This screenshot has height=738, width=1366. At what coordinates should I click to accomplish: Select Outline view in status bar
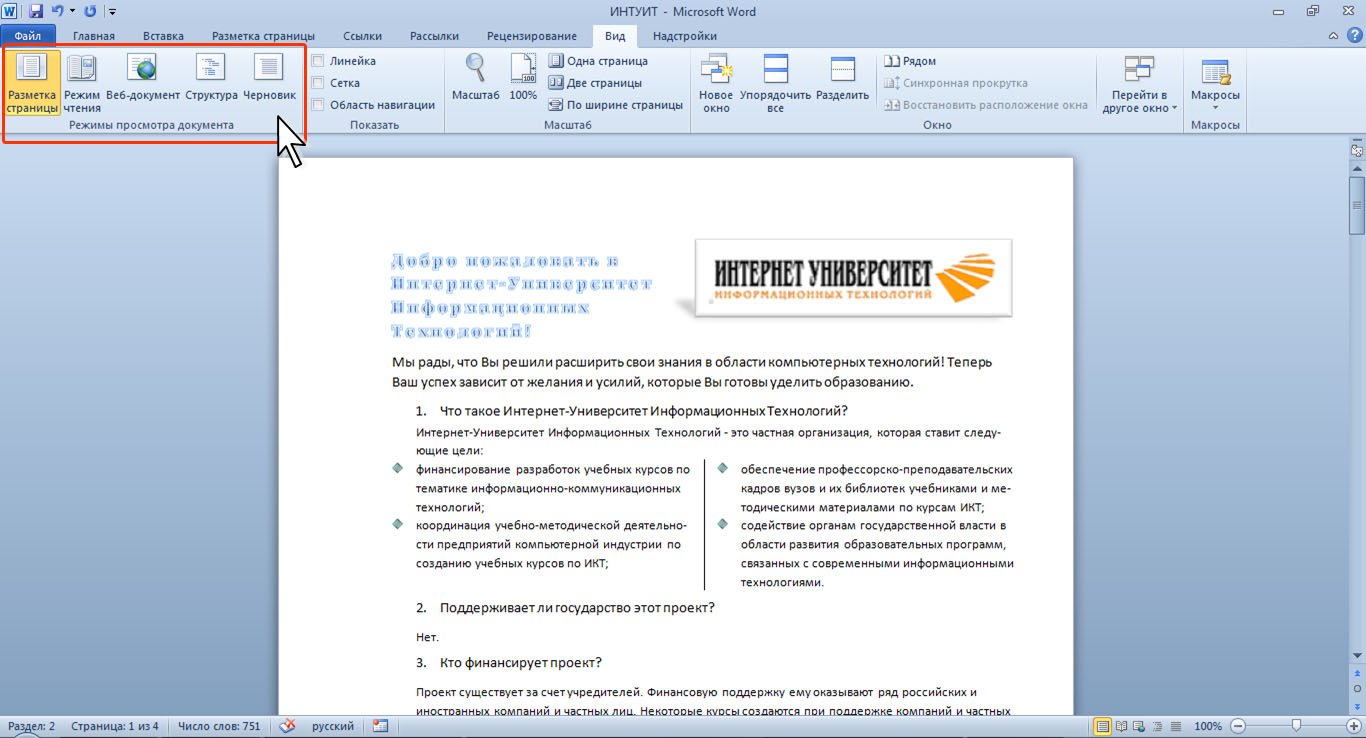[1158, 726]
